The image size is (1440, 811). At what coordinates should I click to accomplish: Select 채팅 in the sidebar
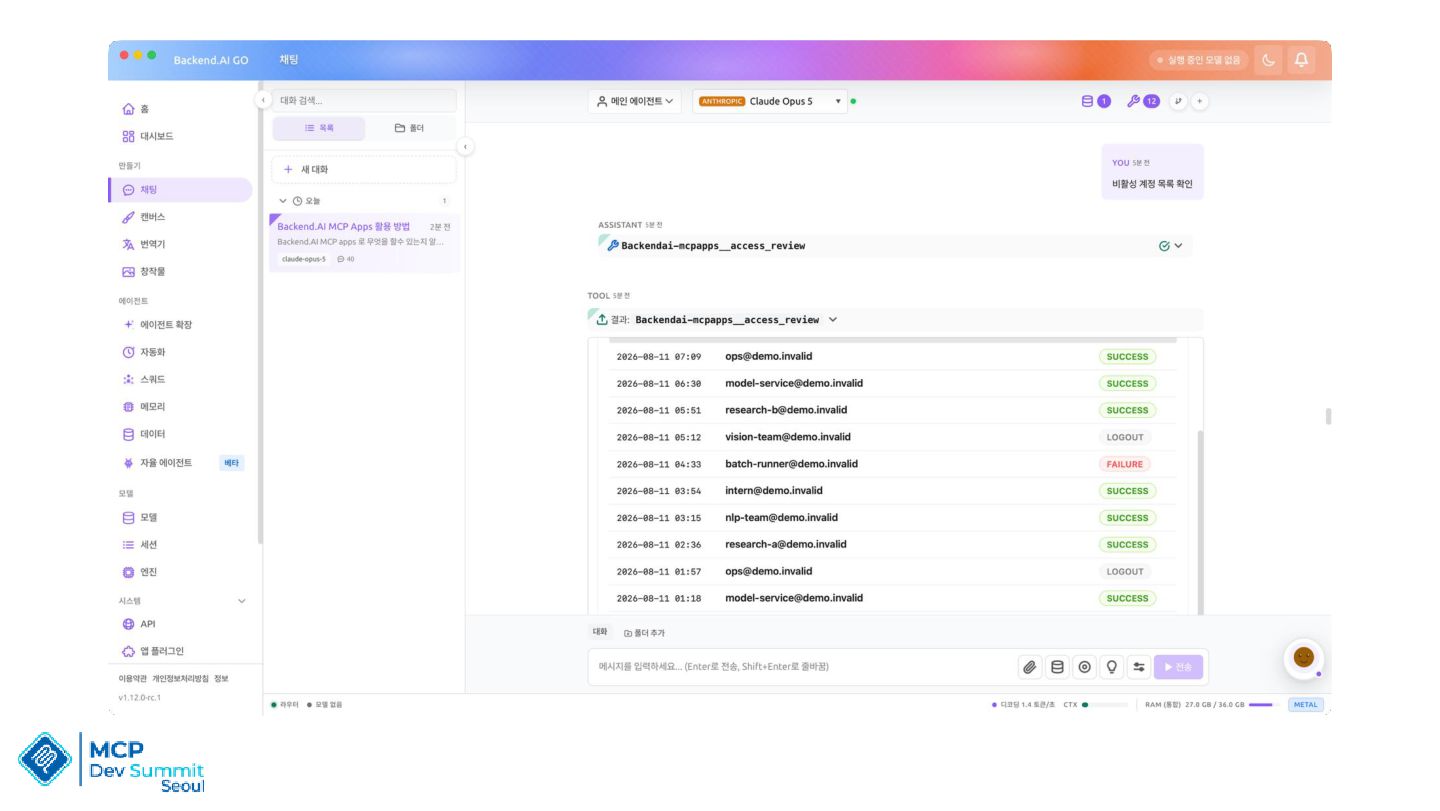(180, 190)
